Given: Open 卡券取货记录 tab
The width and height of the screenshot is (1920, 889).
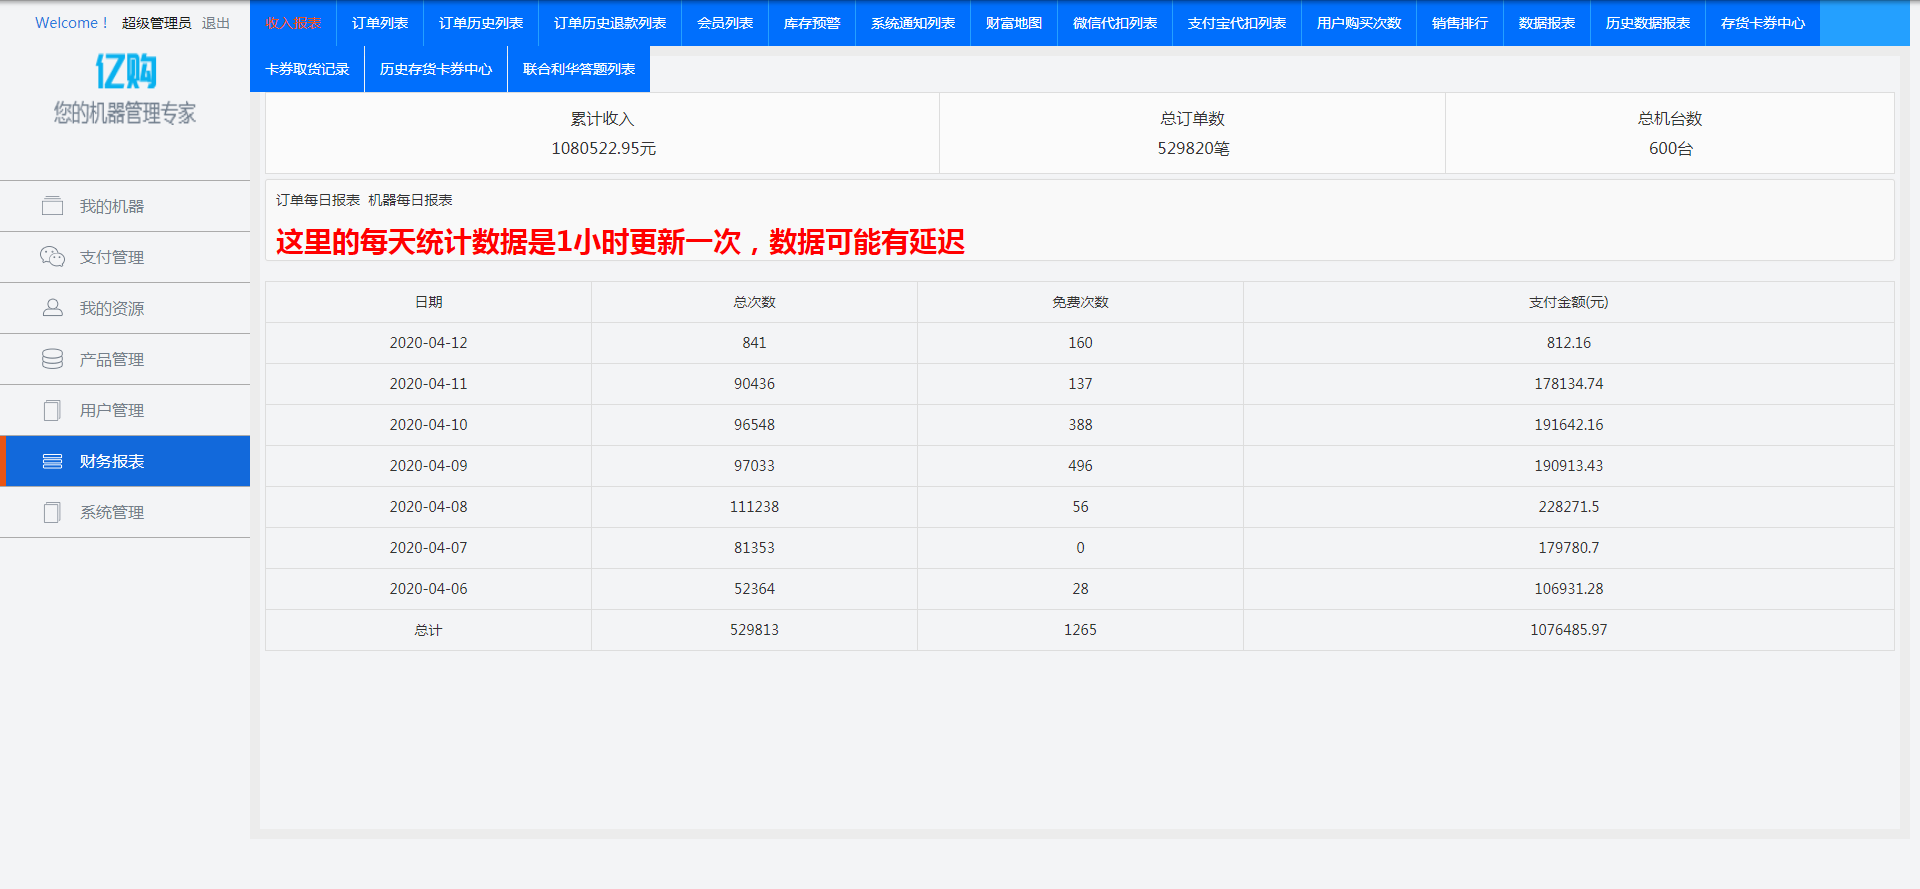Looking at the screenshot, I should tap(307, 69).
